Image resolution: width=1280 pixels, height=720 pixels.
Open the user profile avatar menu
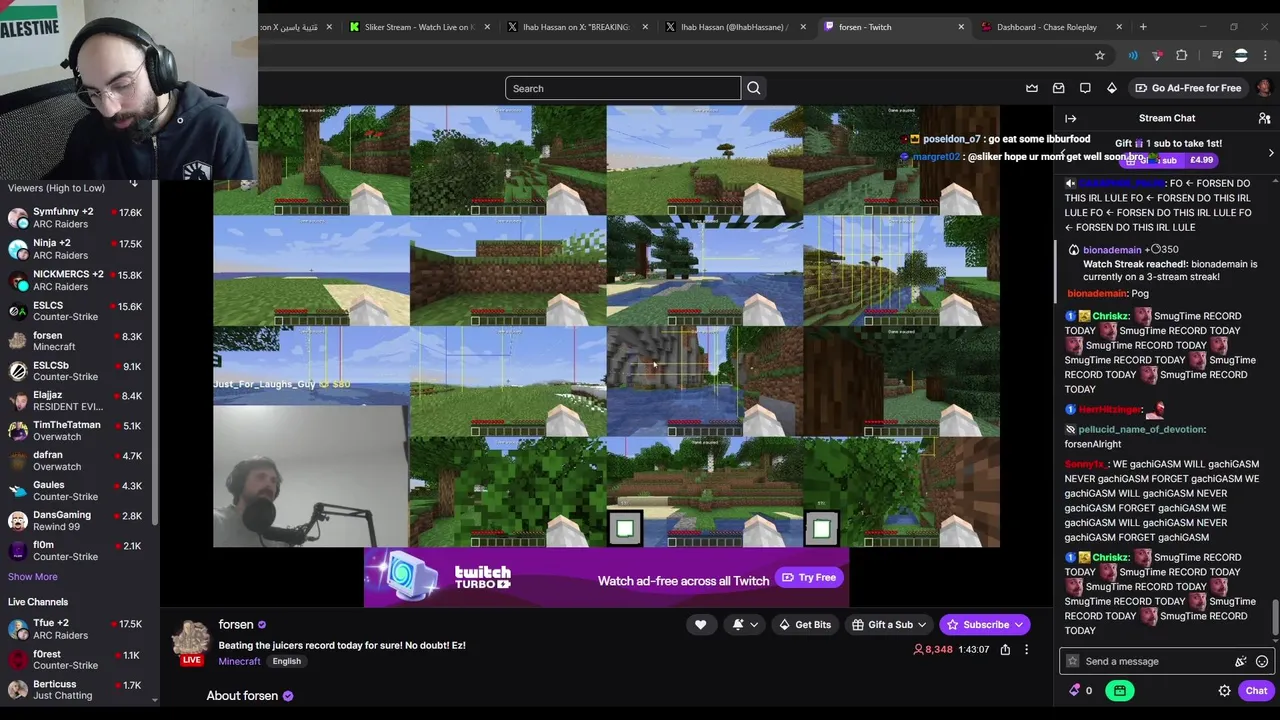1264,88
